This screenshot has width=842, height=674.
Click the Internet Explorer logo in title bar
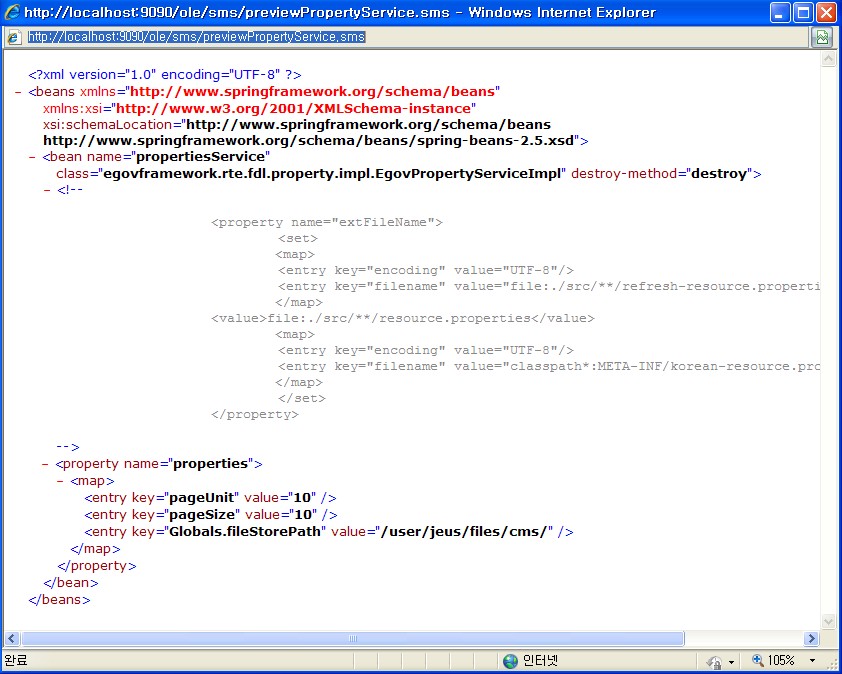click(x=13, y=13)
